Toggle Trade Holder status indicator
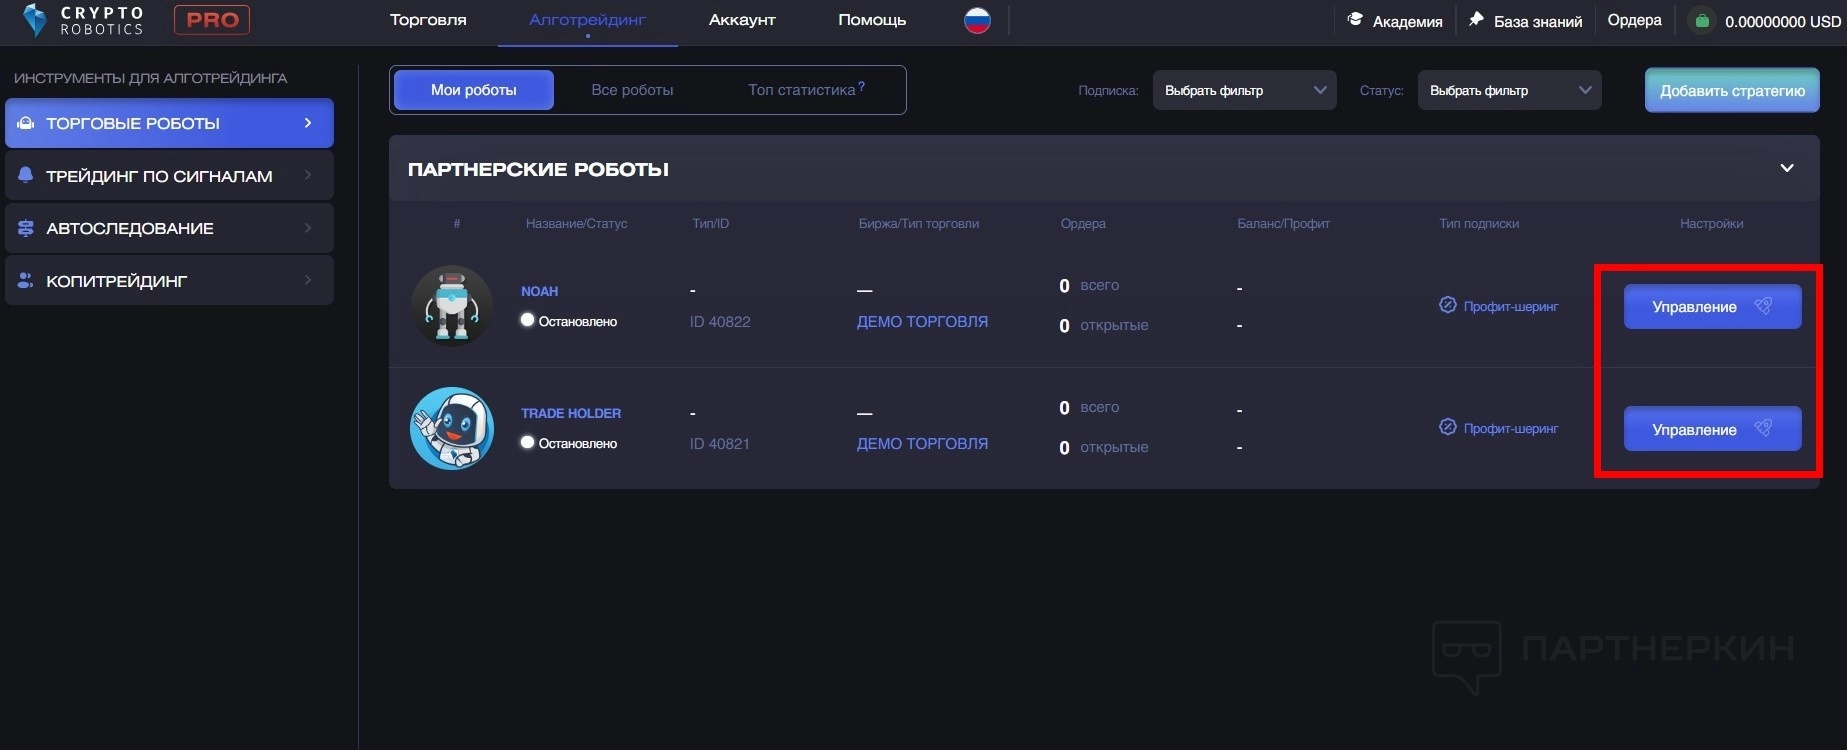The width and height of the screenshot is (1847, 750). pyautogui.click(x=527, y=442)
